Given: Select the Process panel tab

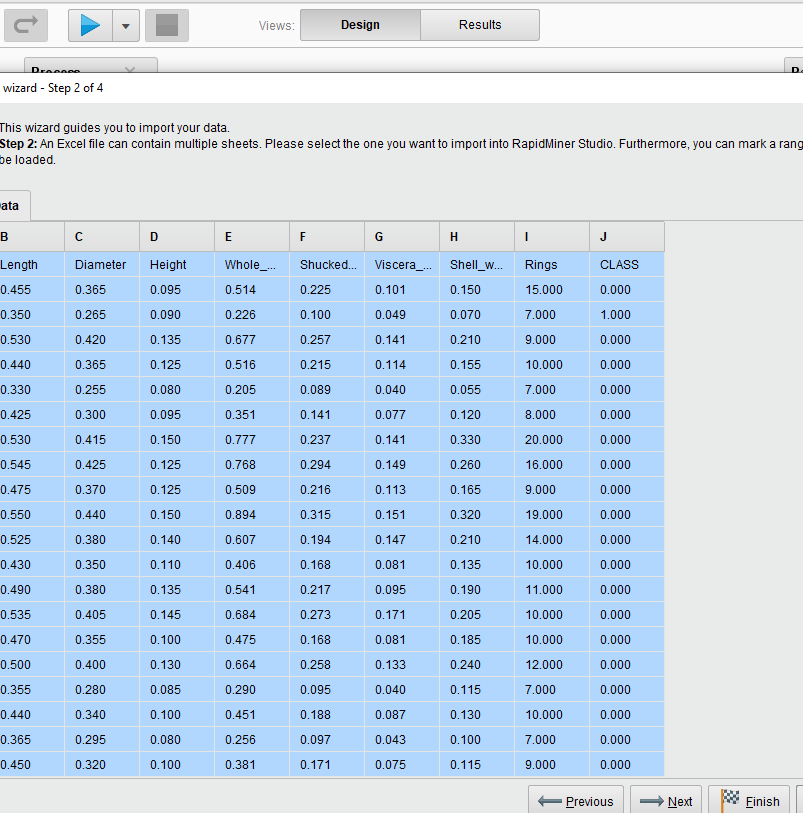Looking at the screenshot, I should [91, 65].
